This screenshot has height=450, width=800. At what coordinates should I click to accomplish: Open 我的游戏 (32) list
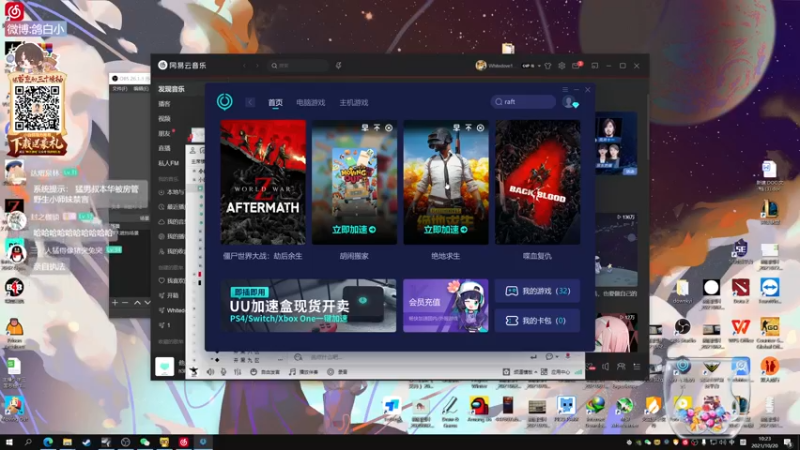[537, 291]
